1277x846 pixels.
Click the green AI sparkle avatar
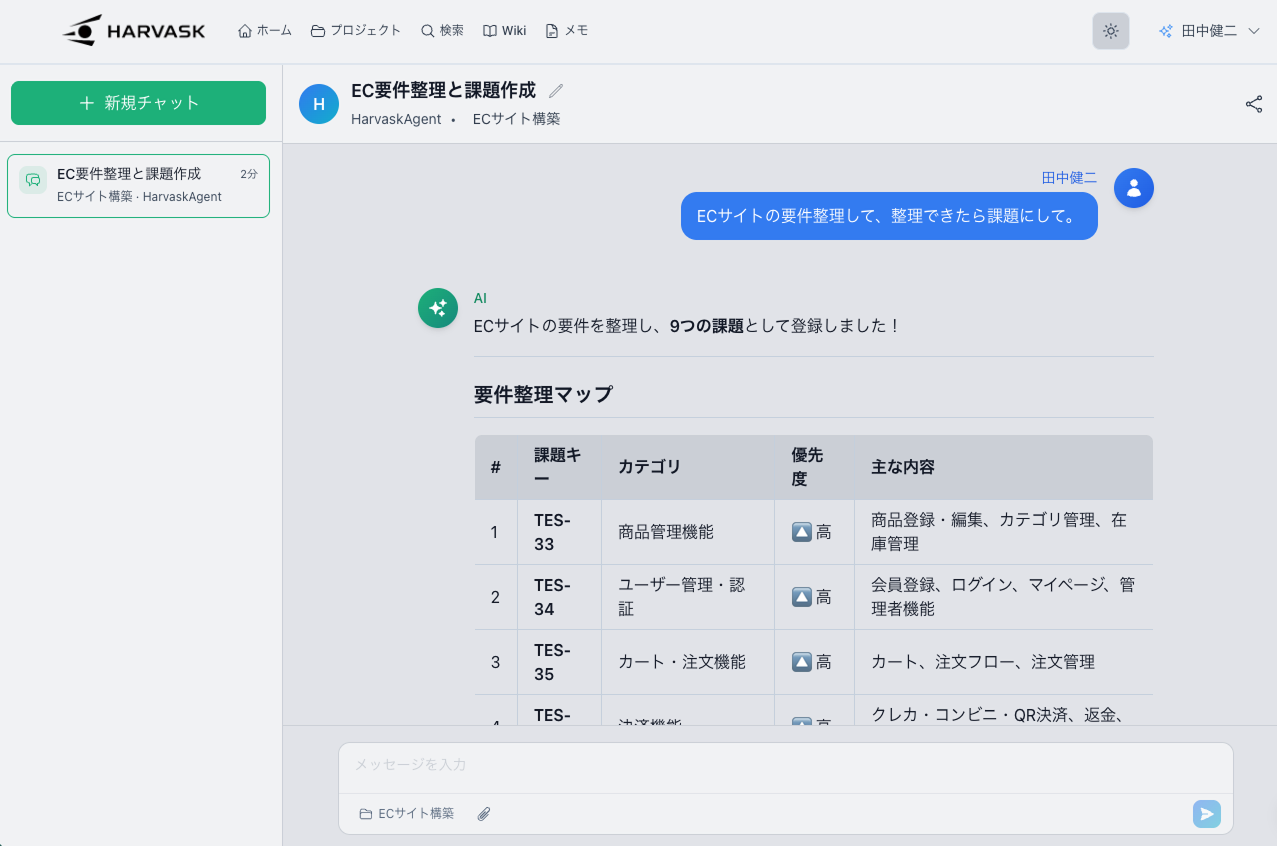437,308
